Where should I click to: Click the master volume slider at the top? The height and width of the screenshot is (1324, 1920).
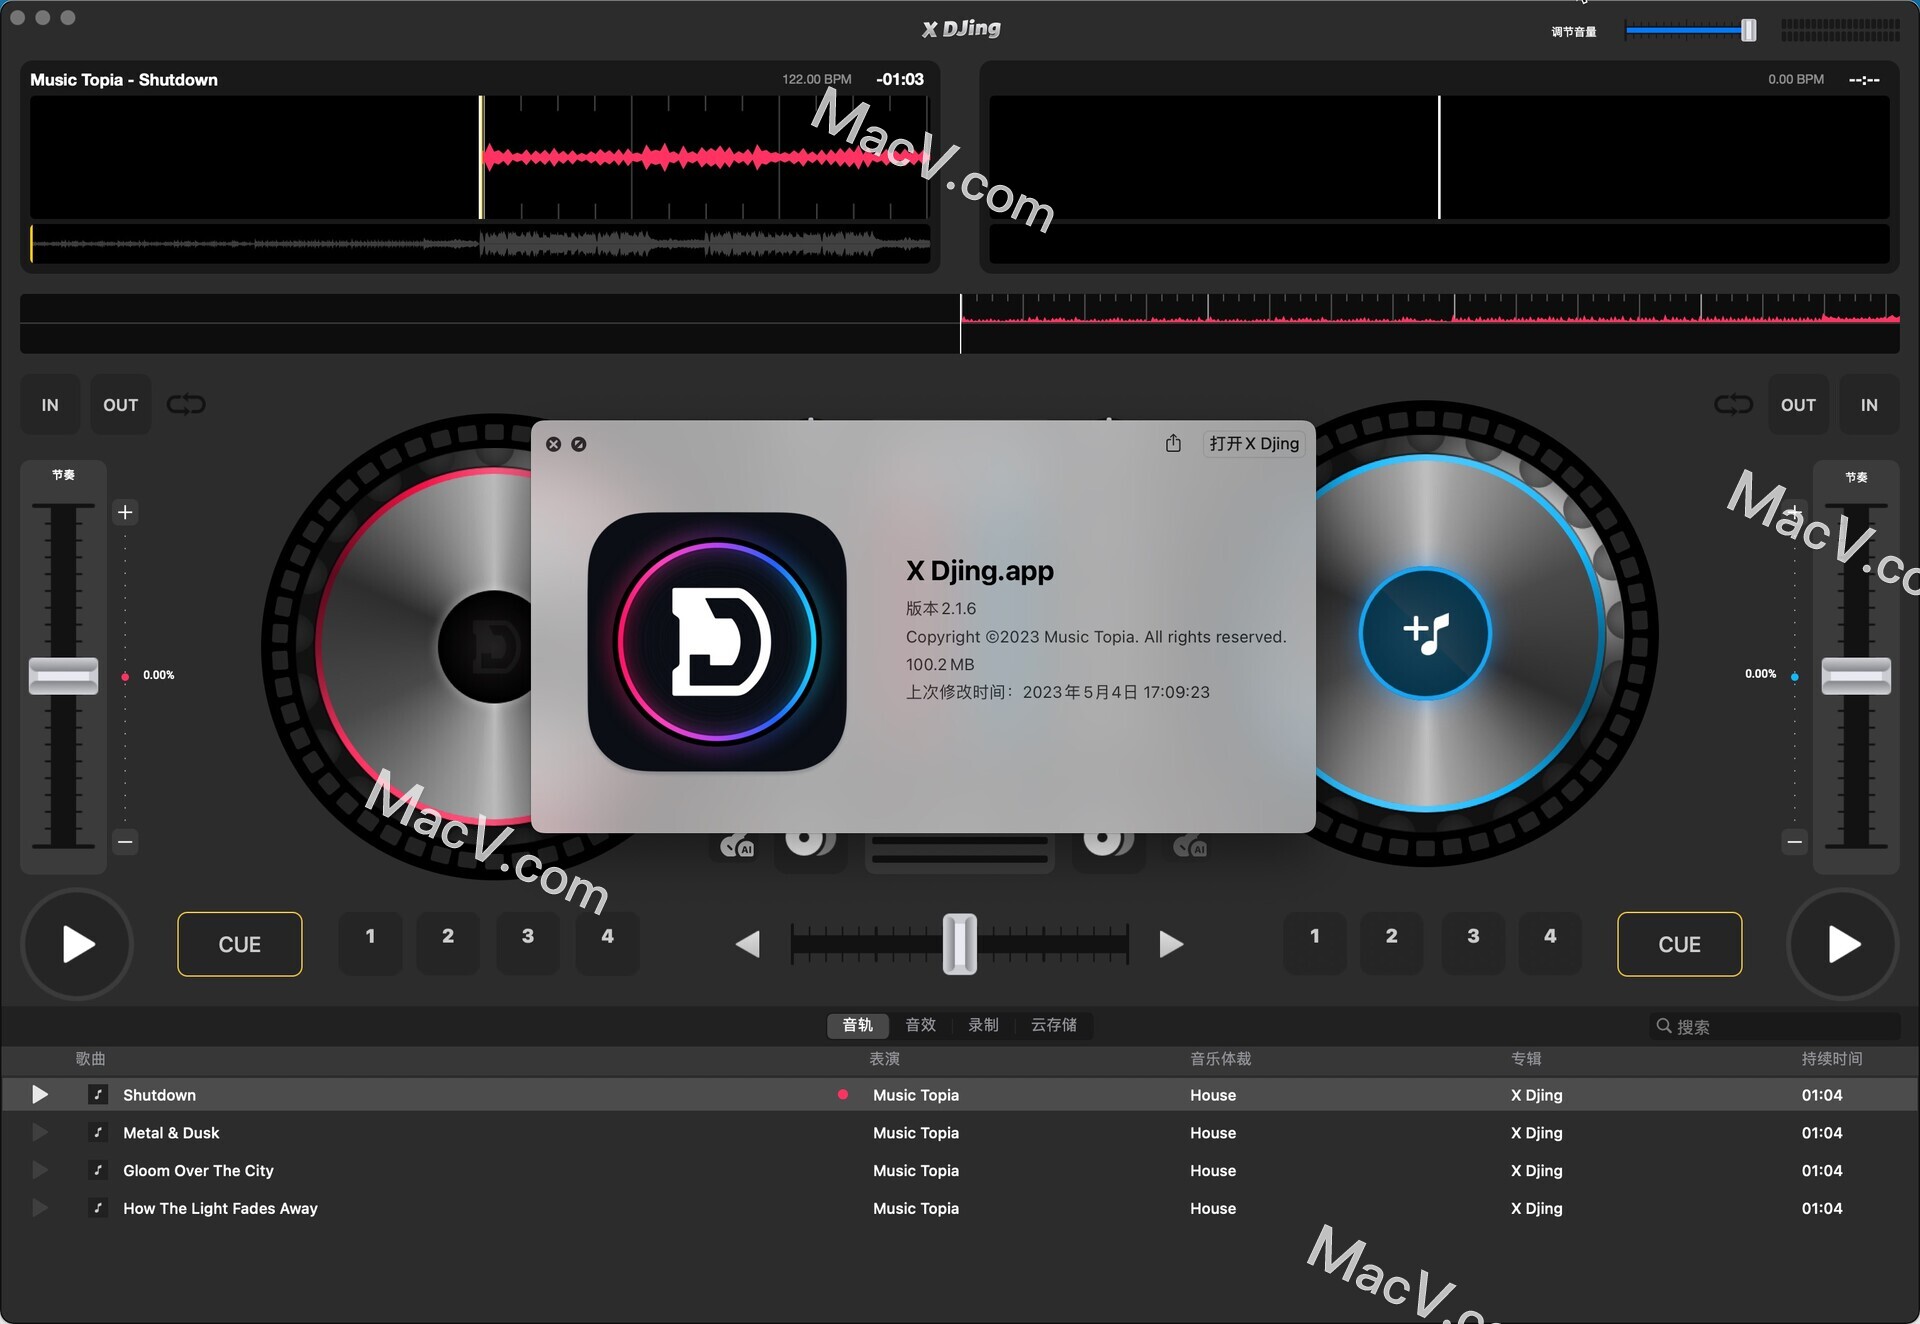coord(1691,31)
